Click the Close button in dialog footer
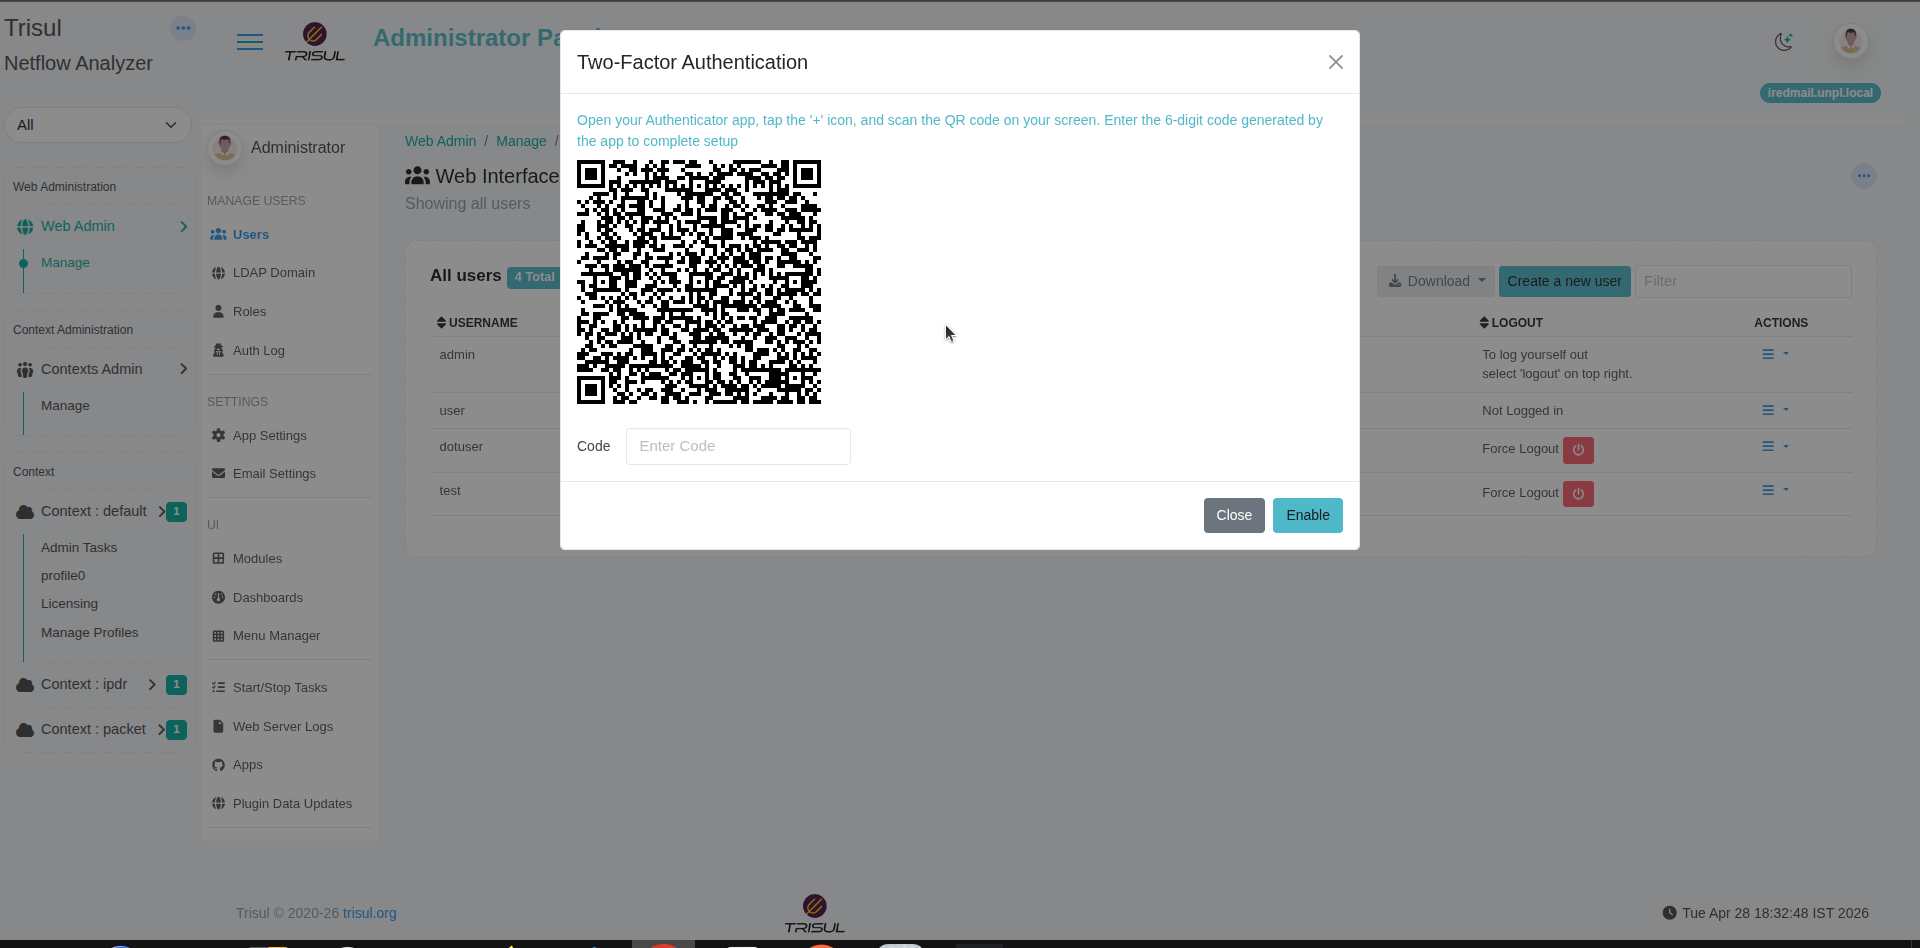Image resolution: width=1920 pixels, height=948 pixels. tap(1233, 515)
